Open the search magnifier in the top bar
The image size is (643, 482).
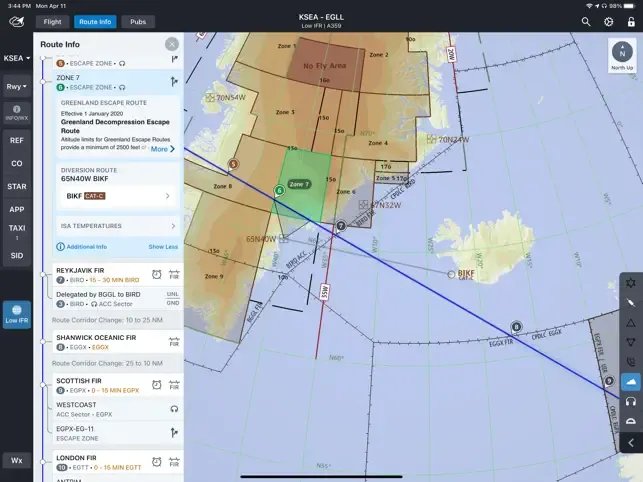click(x=586, y=22)
